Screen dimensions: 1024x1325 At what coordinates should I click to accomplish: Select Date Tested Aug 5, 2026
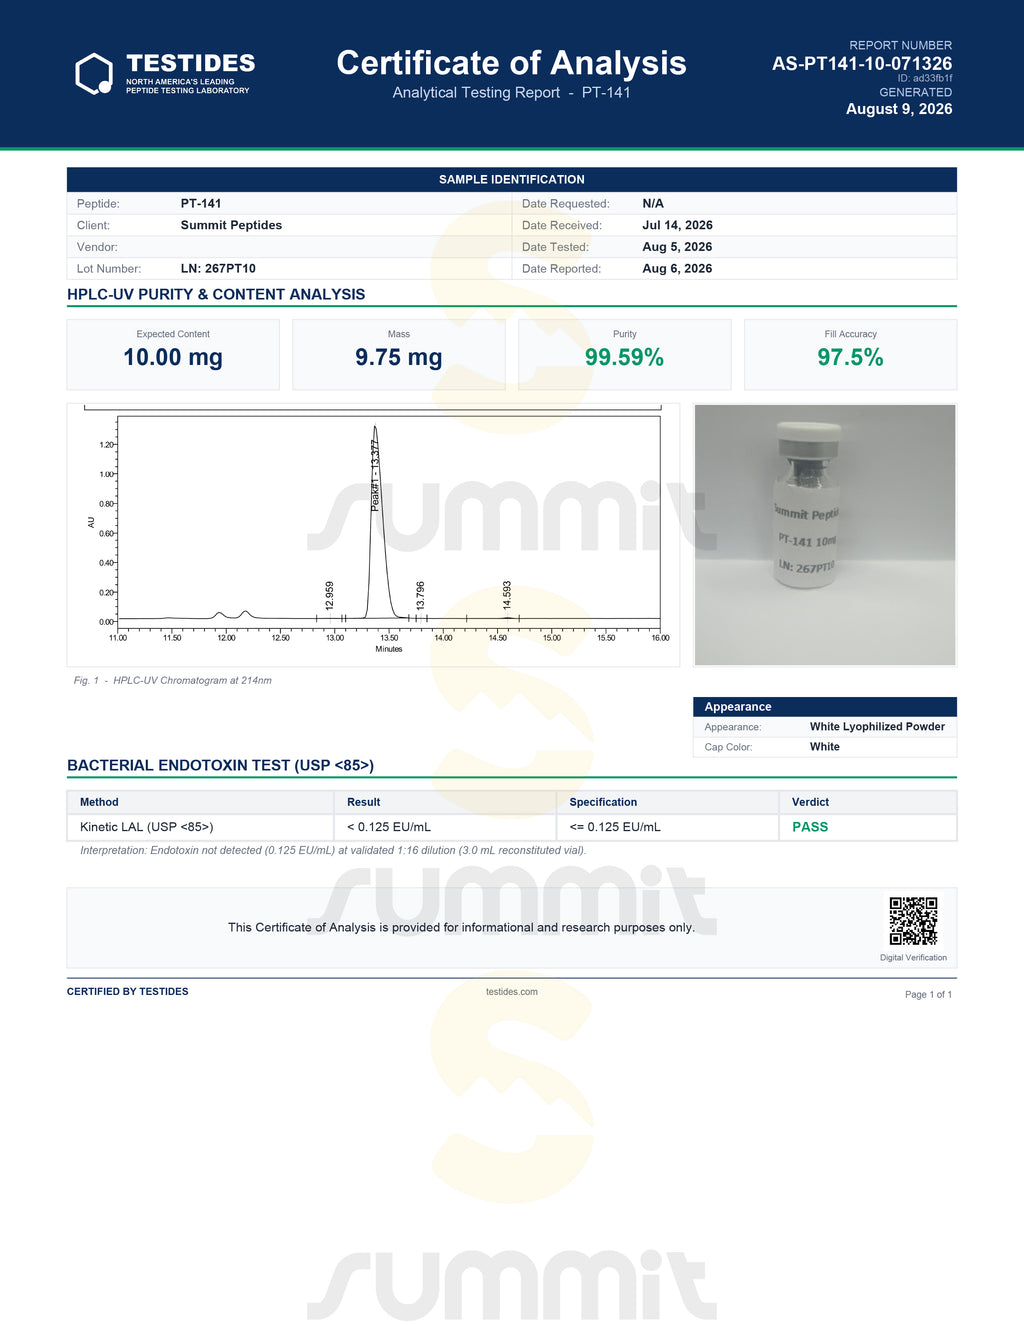(x=677, y=247)
